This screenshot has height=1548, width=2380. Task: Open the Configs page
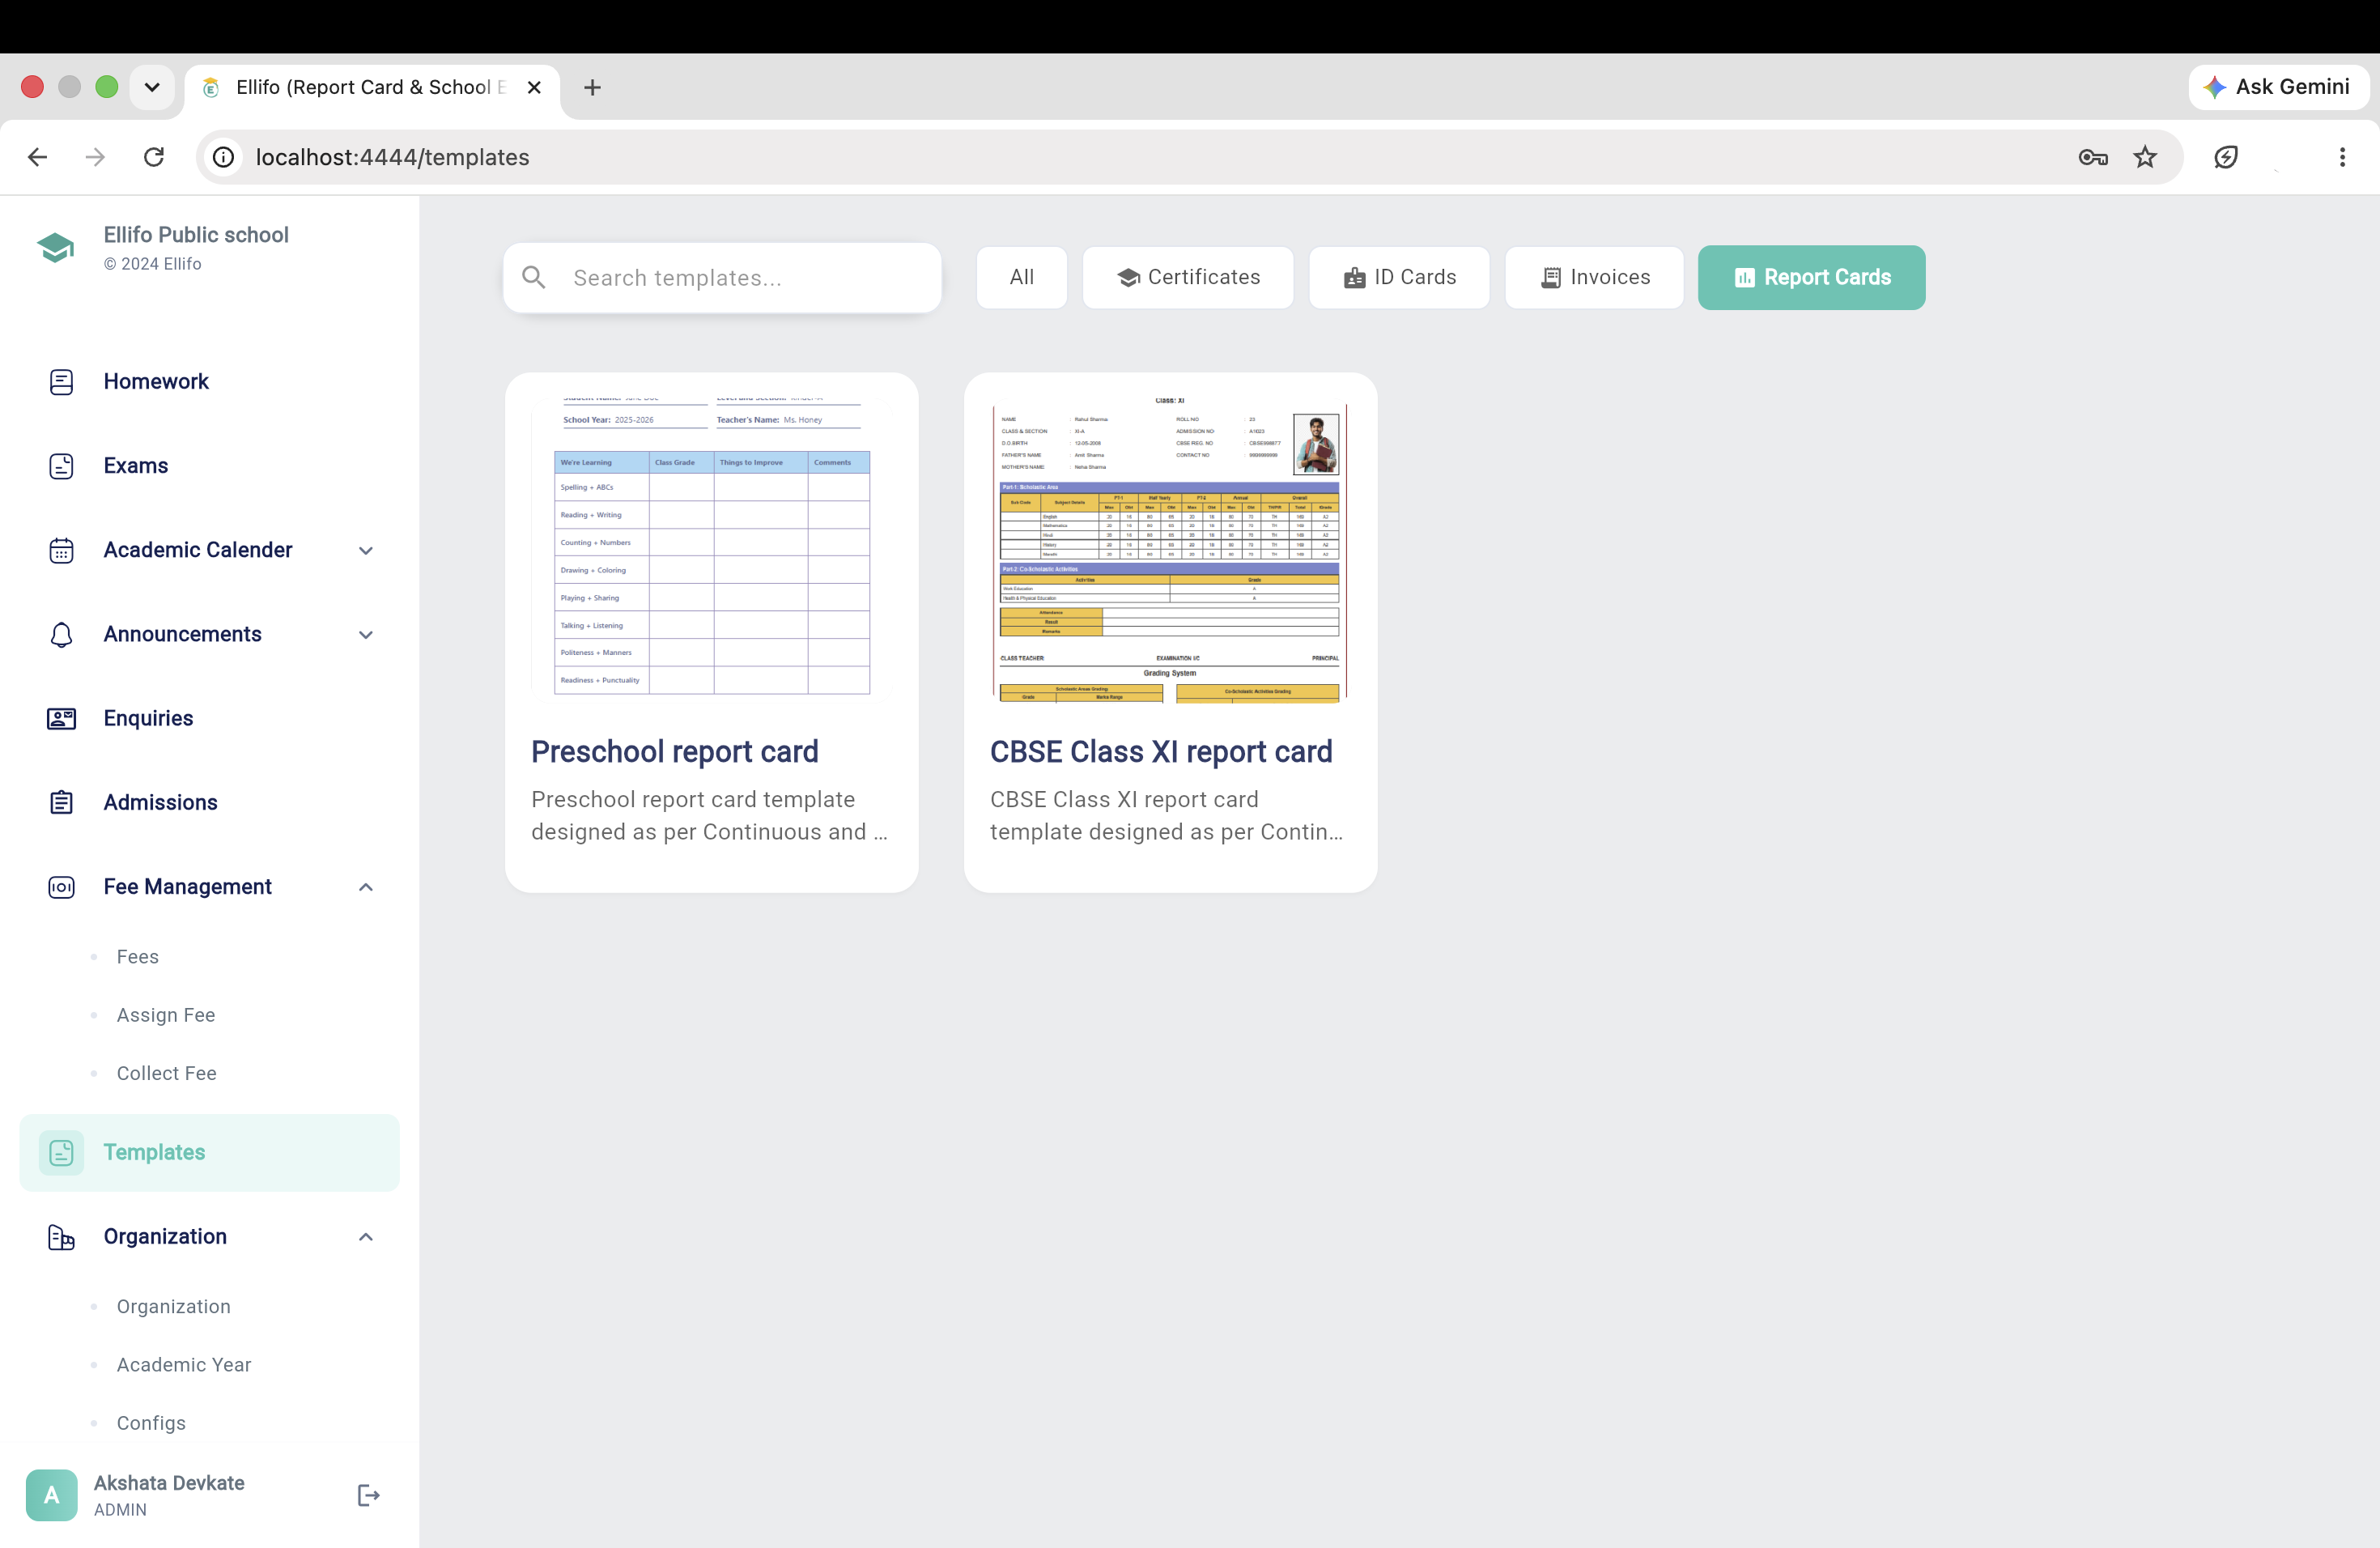[151, 1423]
